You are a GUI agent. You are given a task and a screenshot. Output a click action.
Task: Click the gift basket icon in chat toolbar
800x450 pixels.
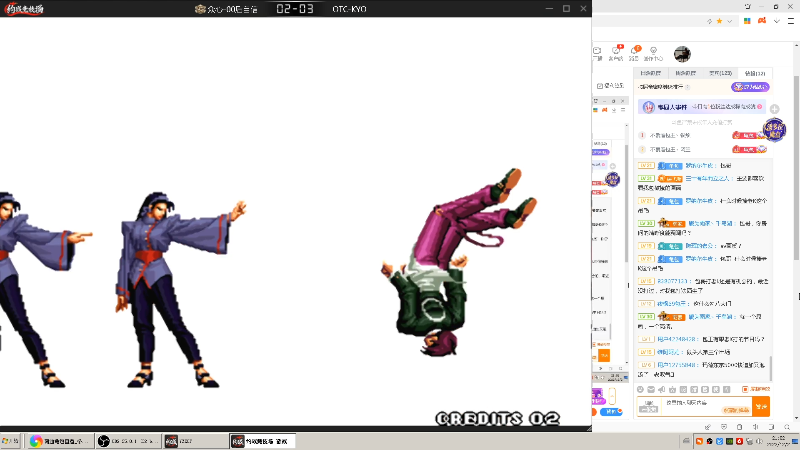click(672, 389)
